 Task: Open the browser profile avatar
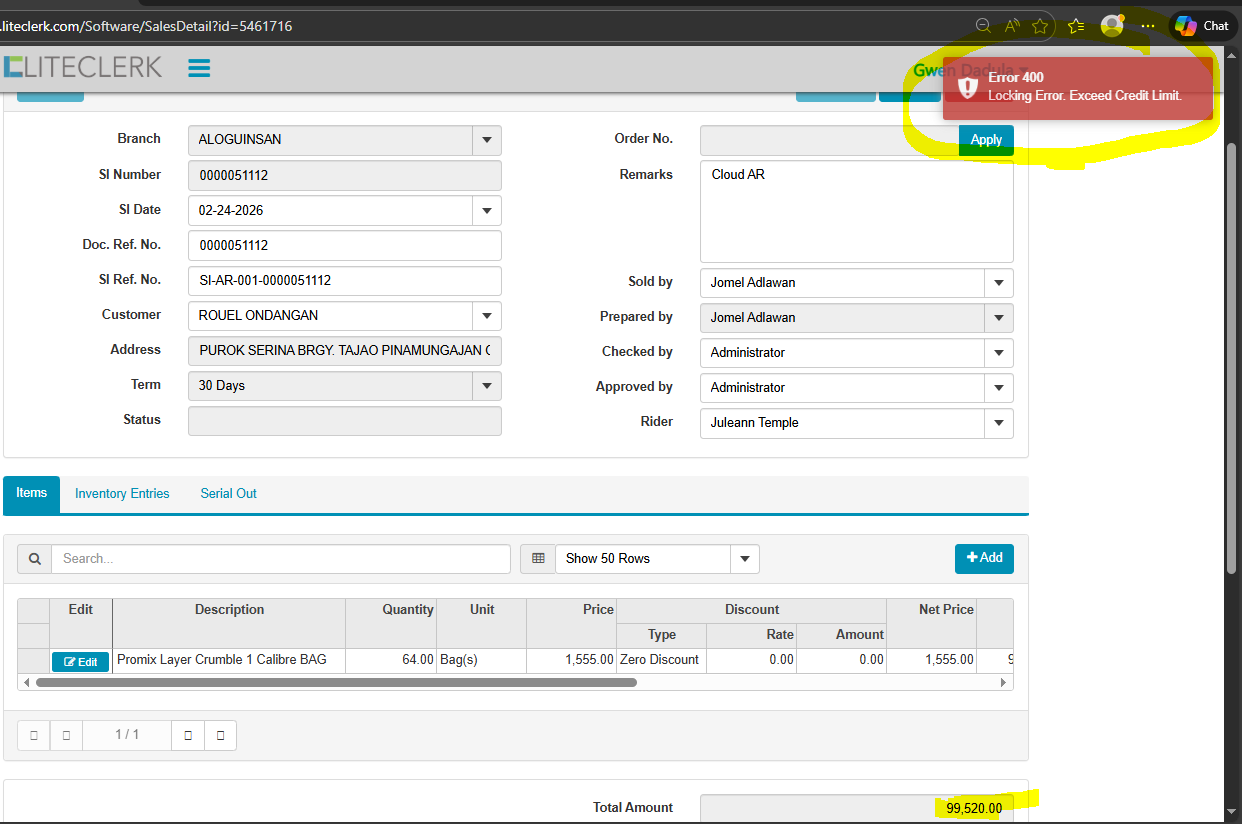click(x=1111, y=26)
